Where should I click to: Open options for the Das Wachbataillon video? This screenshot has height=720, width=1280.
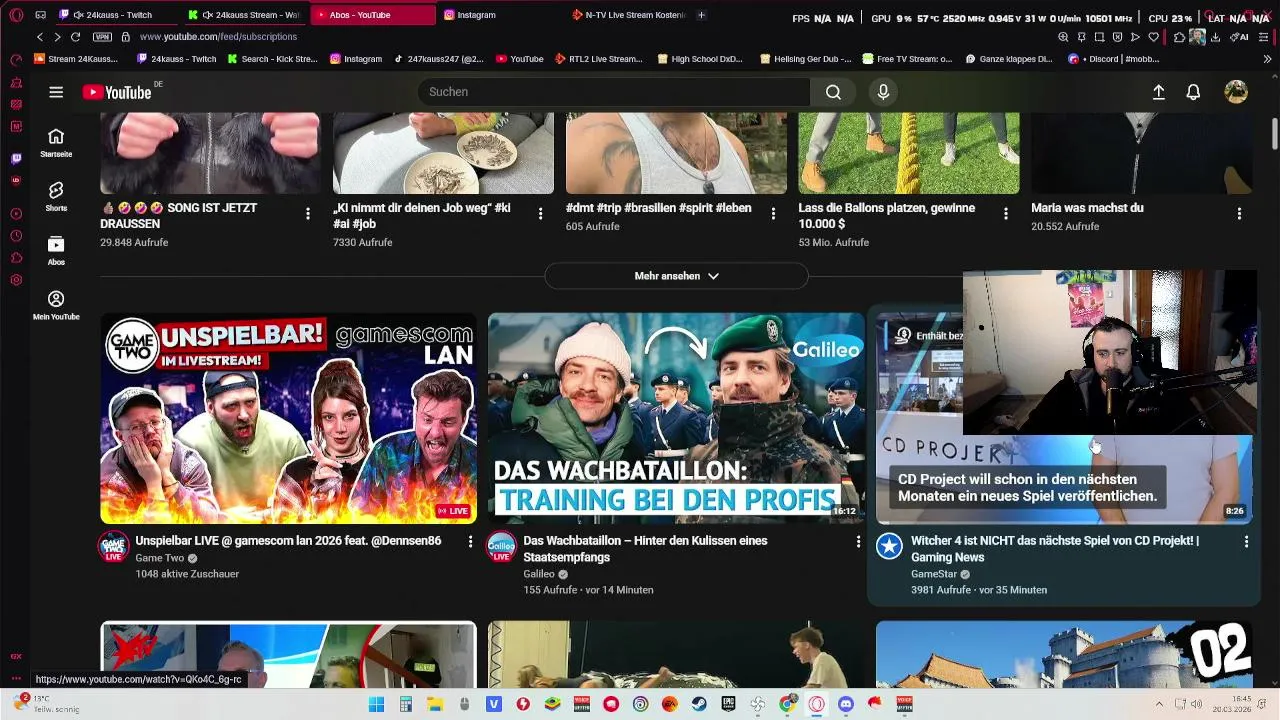pyautogui.click(x=858, y=541)
